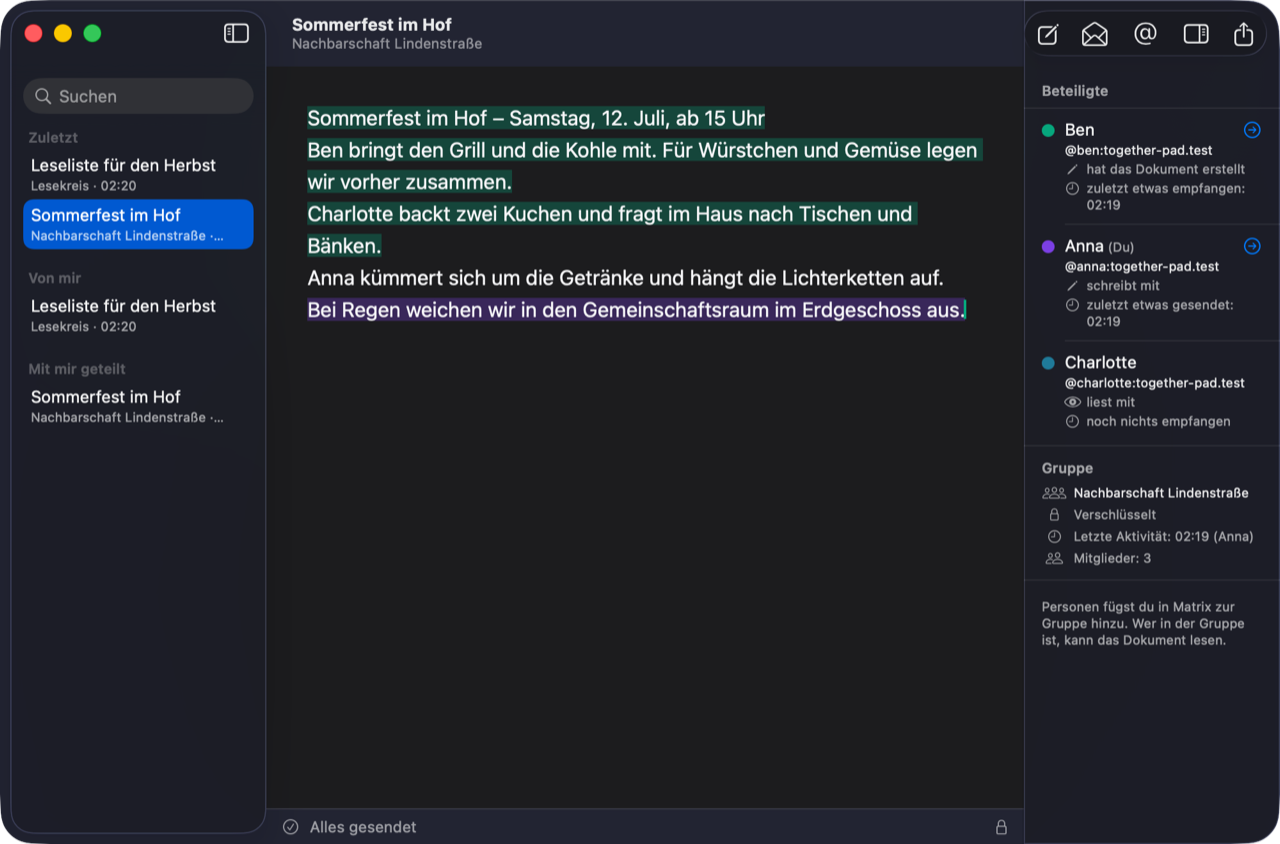1280x844 pixels.
Task: Click the Mitglieder: 3 entry
Action: coord(1112,558)
